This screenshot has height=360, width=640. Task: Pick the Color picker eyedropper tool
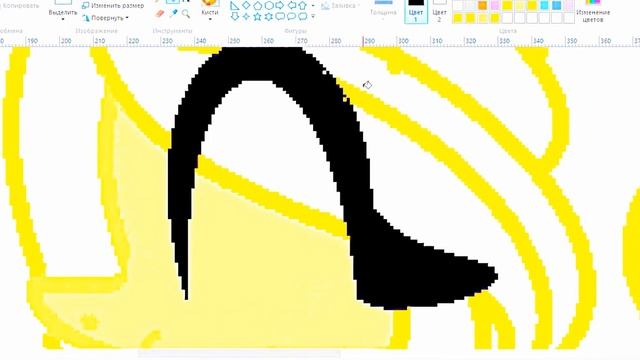173,13
